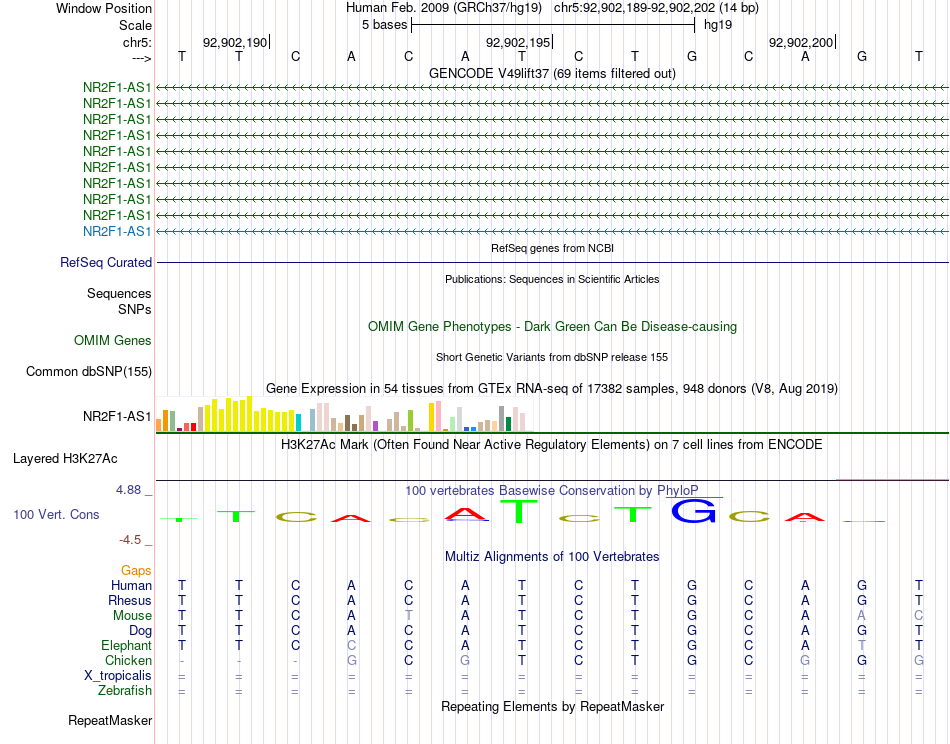Open the GTEx Gene Expression track title
Screen dimensions: 950x744
click(x=552, y=388)
